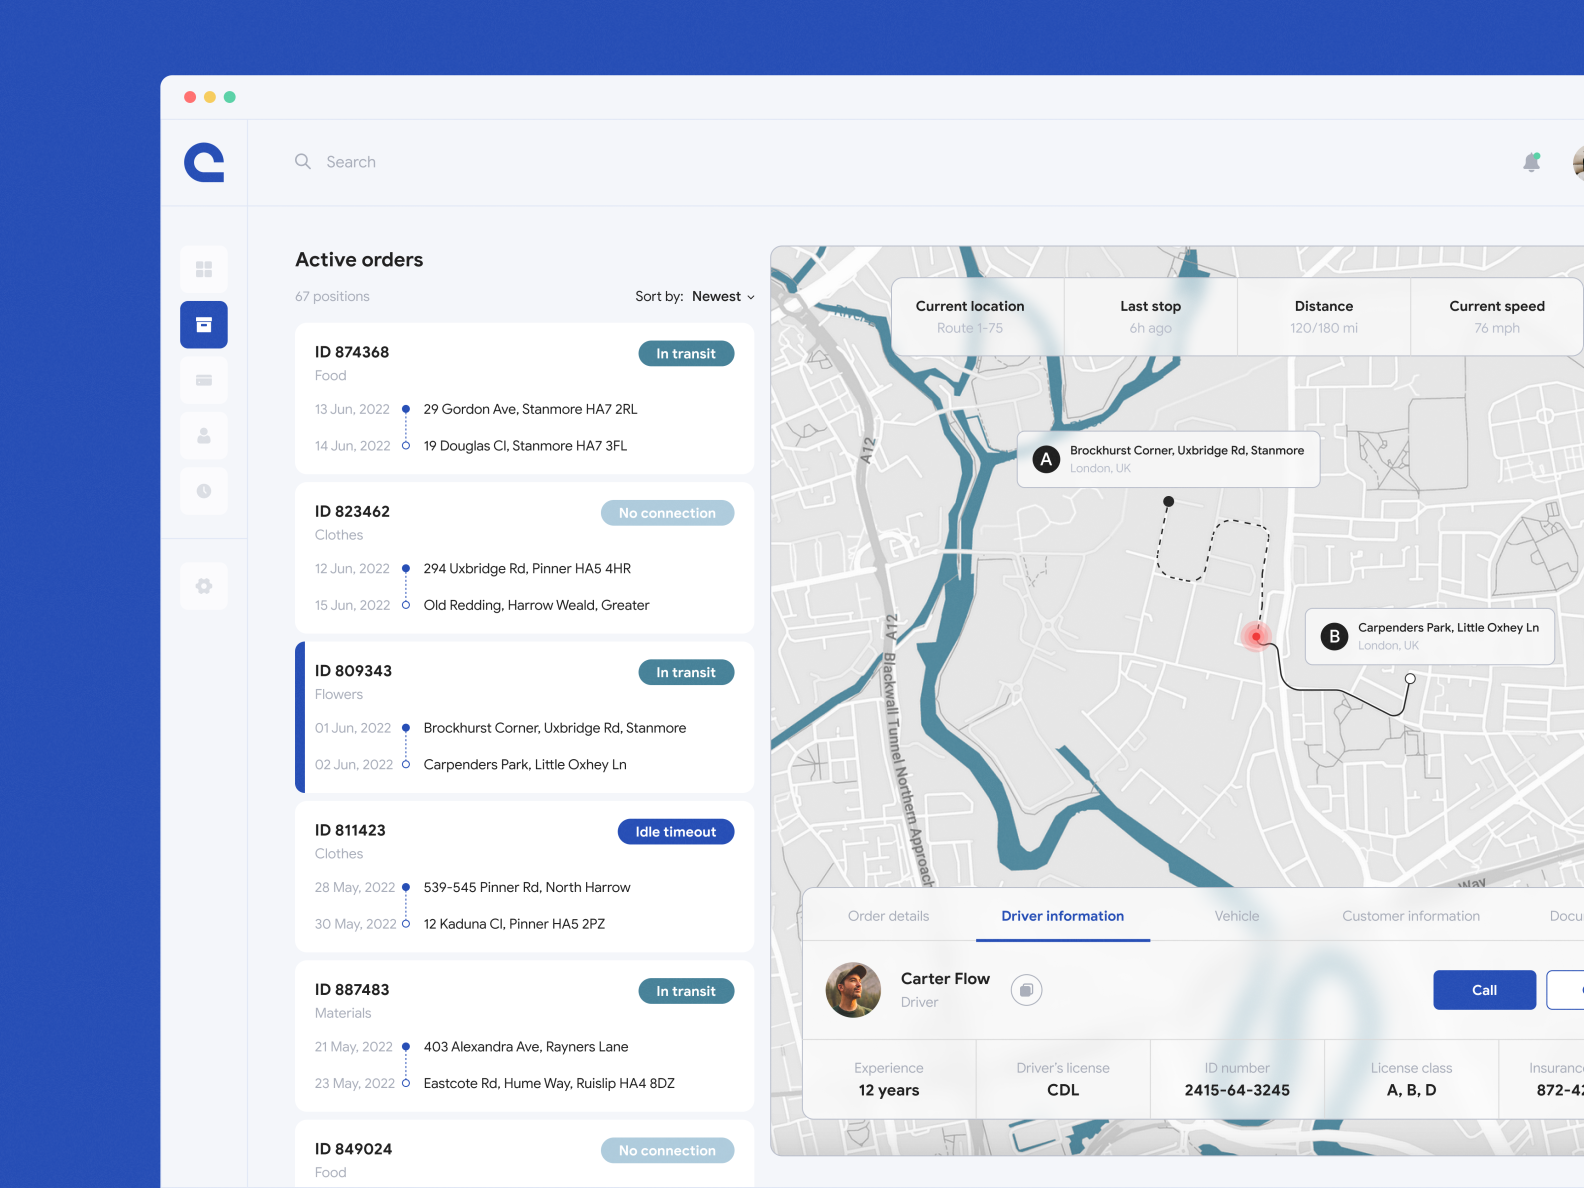
Task: Click the red current position marker on map
Action: click(1256, 636)
